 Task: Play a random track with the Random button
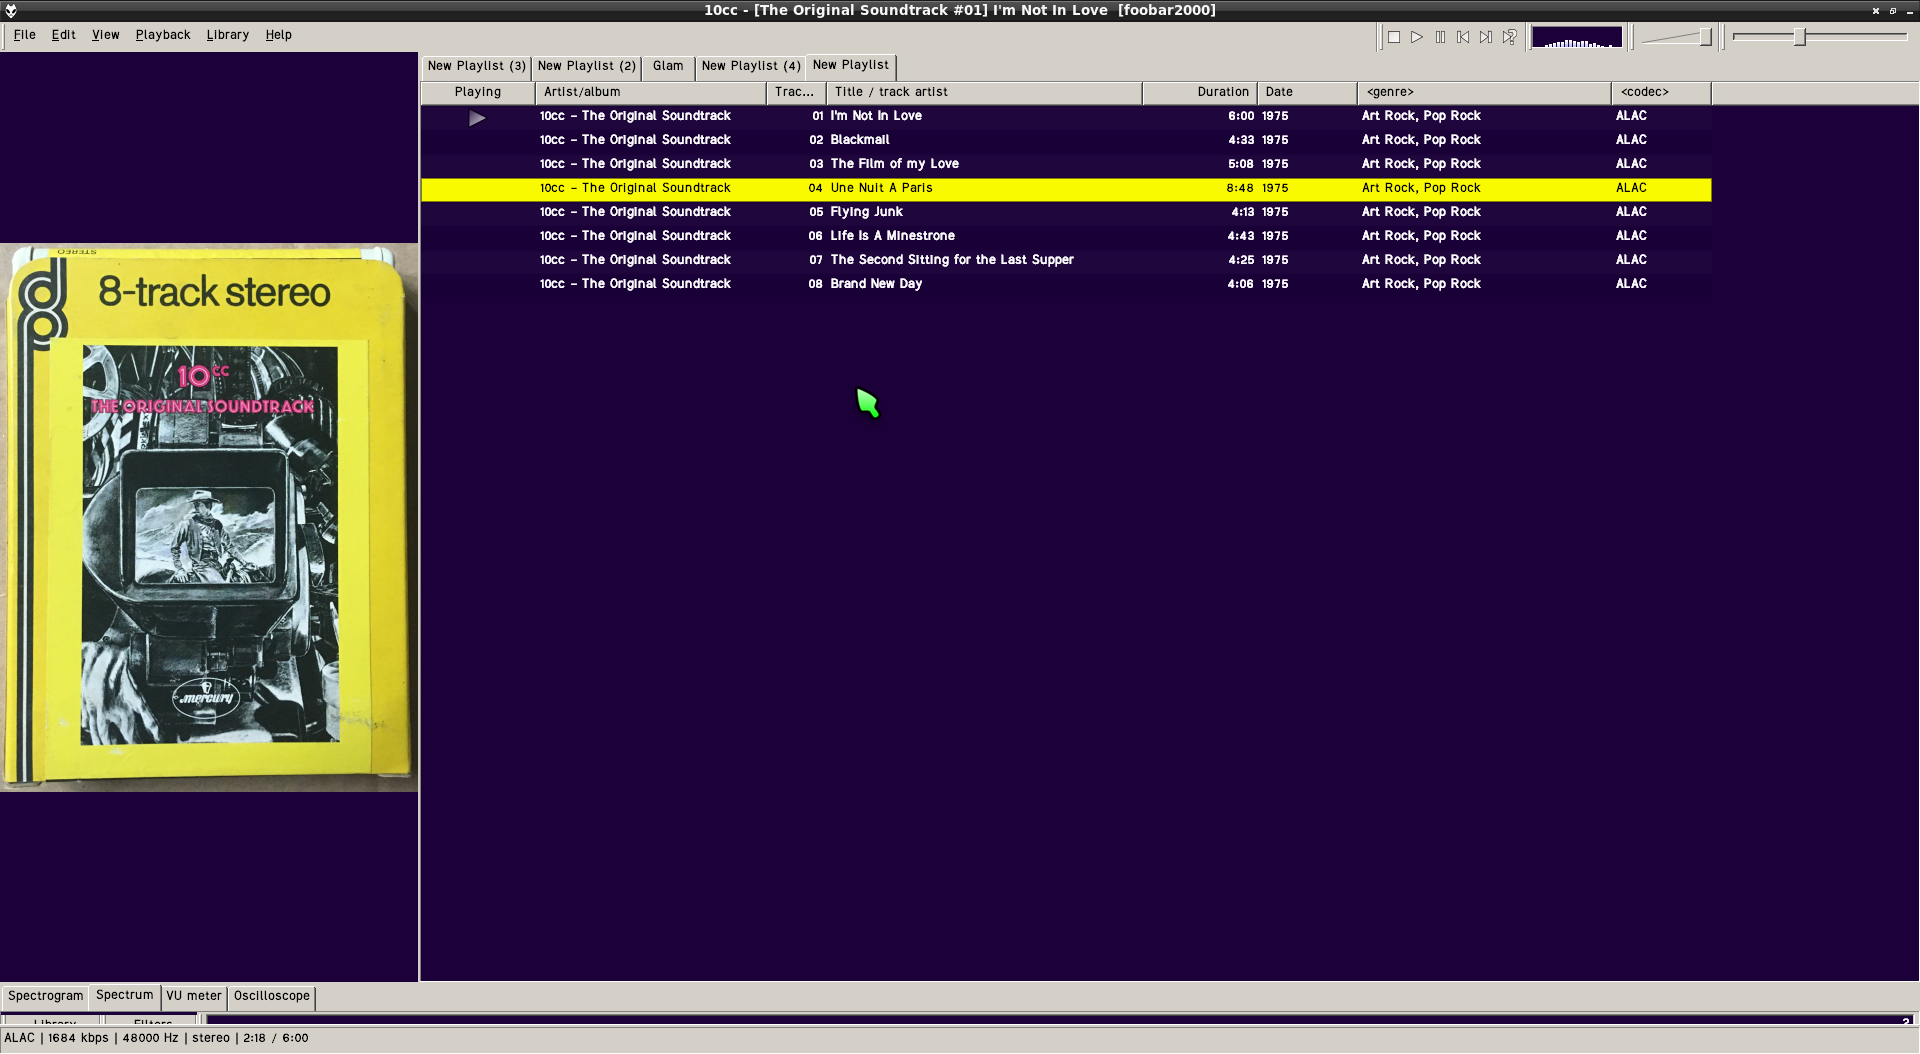1509,37
